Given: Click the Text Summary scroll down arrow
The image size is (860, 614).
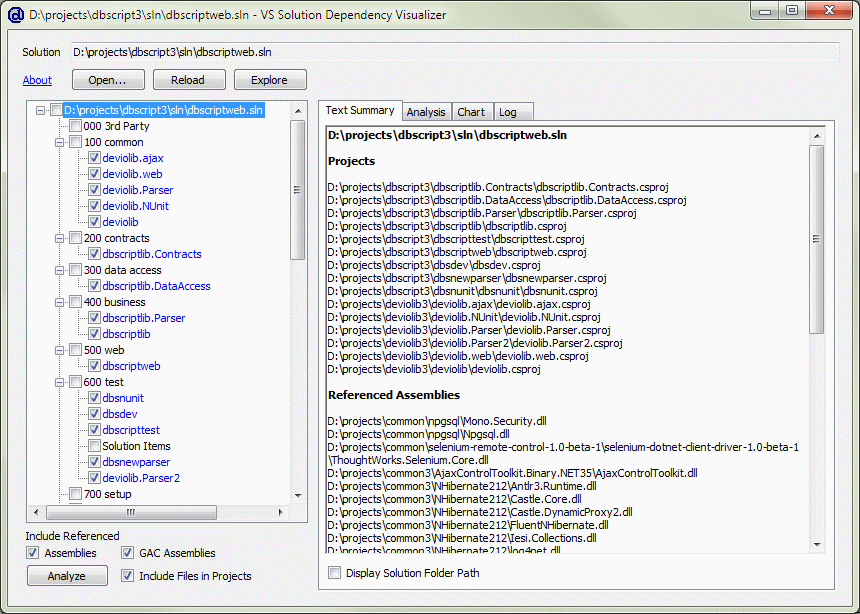Looking at the screenshot, I should 817,545.
